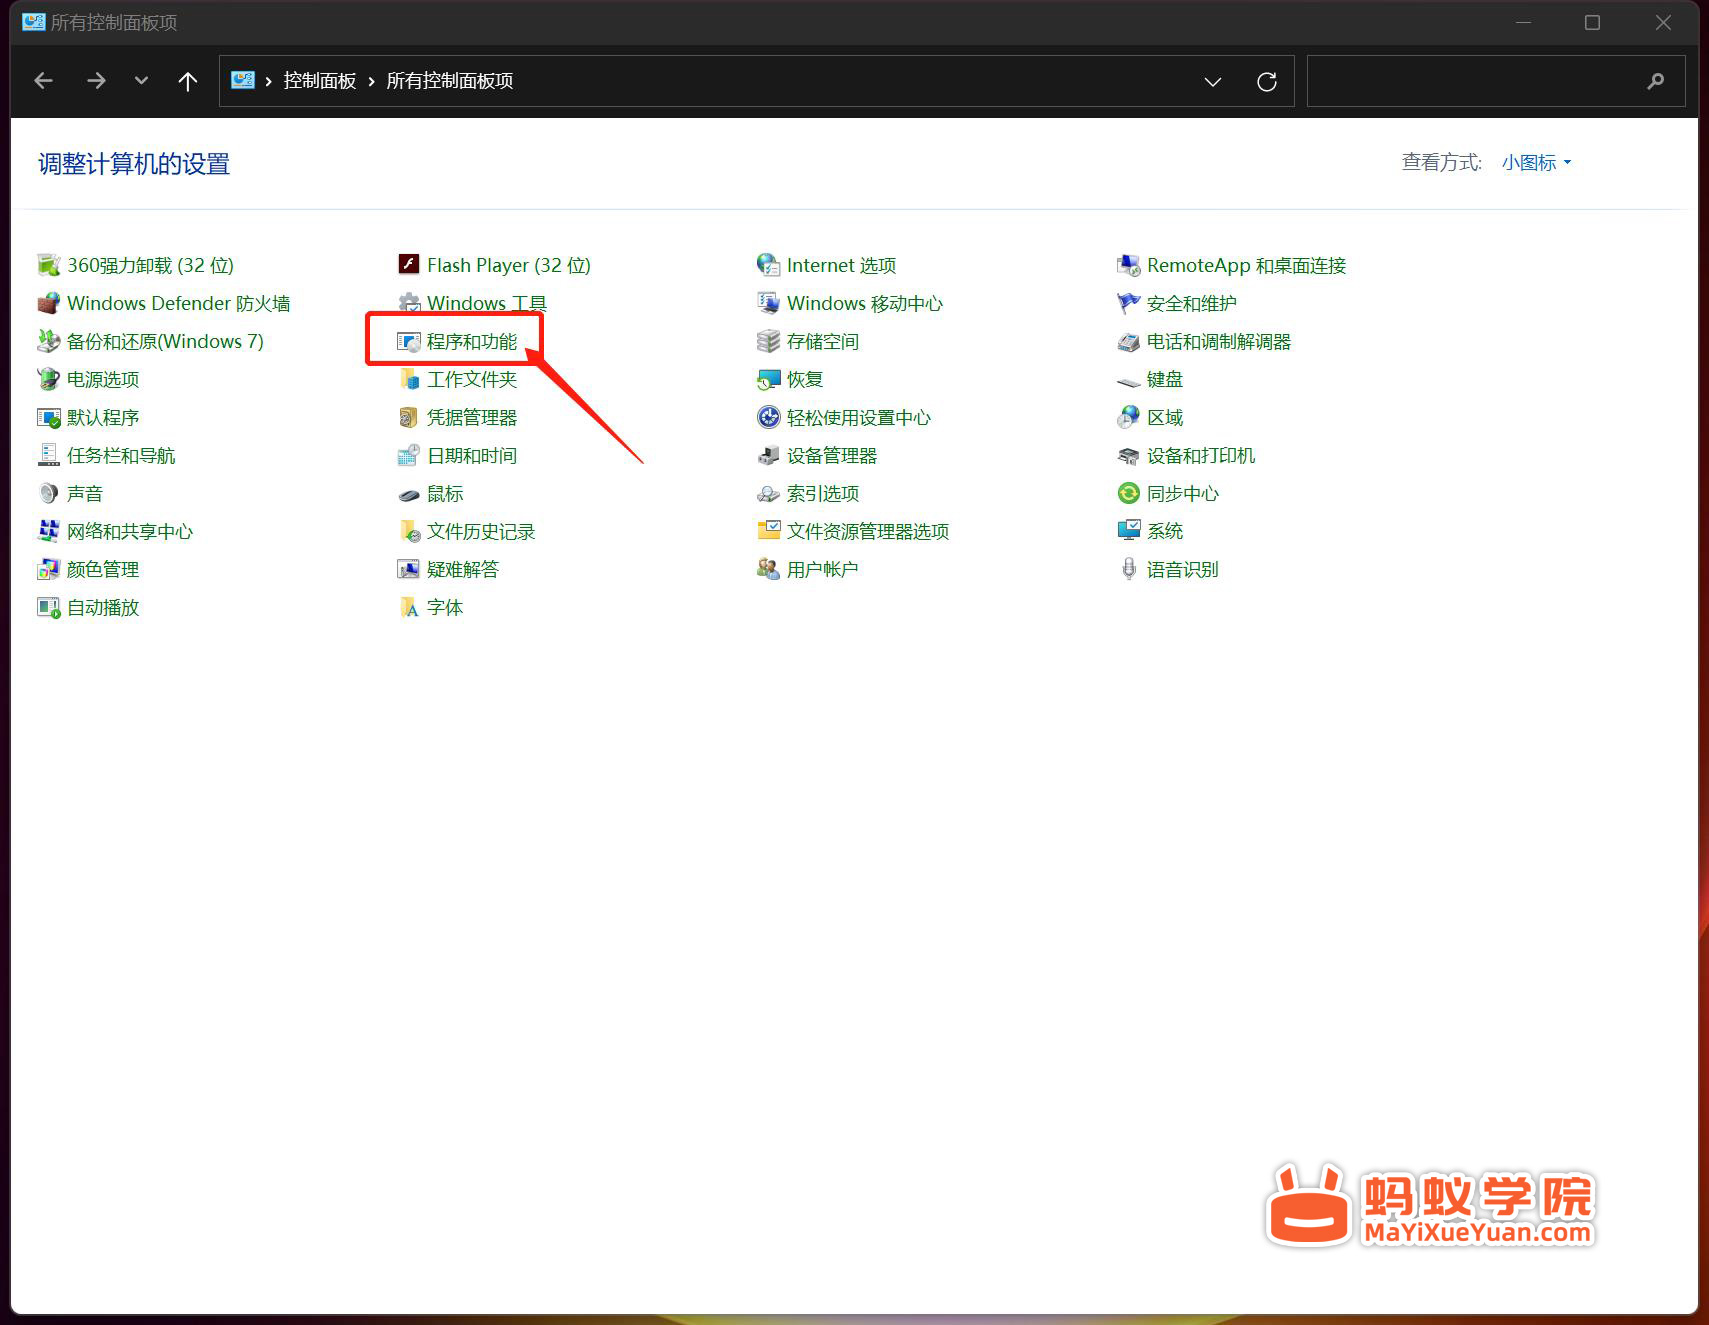Screen dimensions: 1709x1325
Task: Click the 存储空间 drives icon
Action: [x=768, y=341]
